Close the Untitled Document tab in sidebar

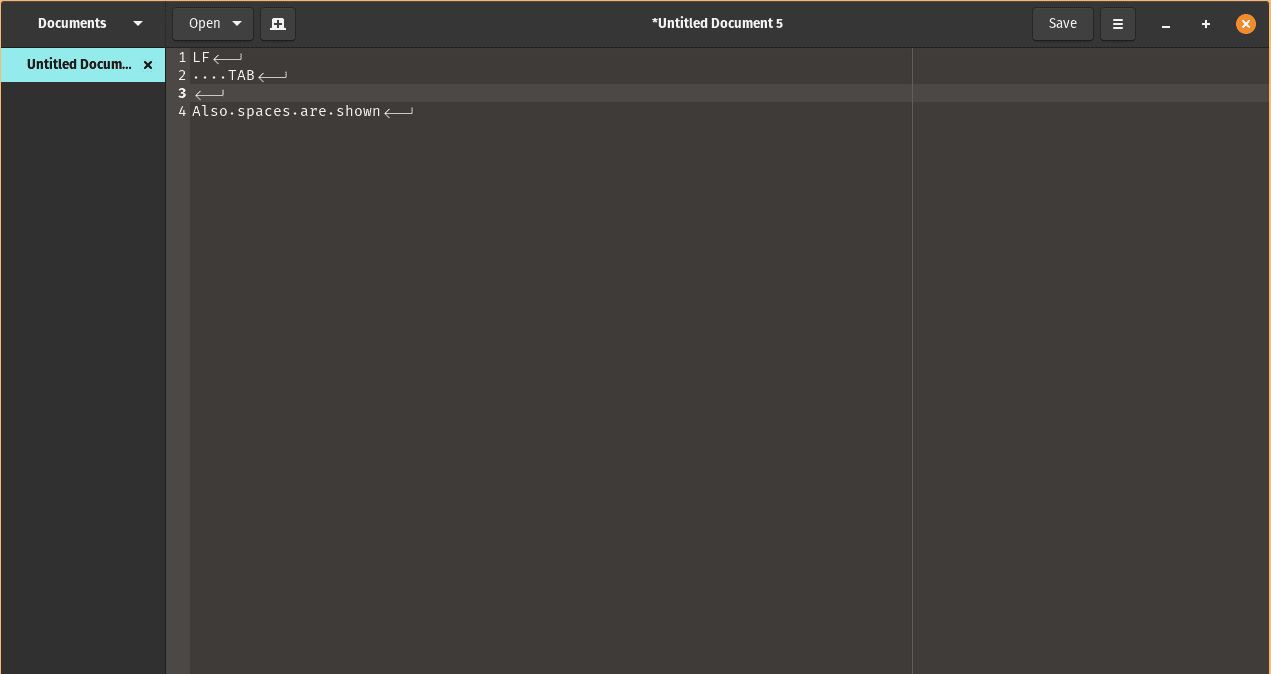(148, 65)
